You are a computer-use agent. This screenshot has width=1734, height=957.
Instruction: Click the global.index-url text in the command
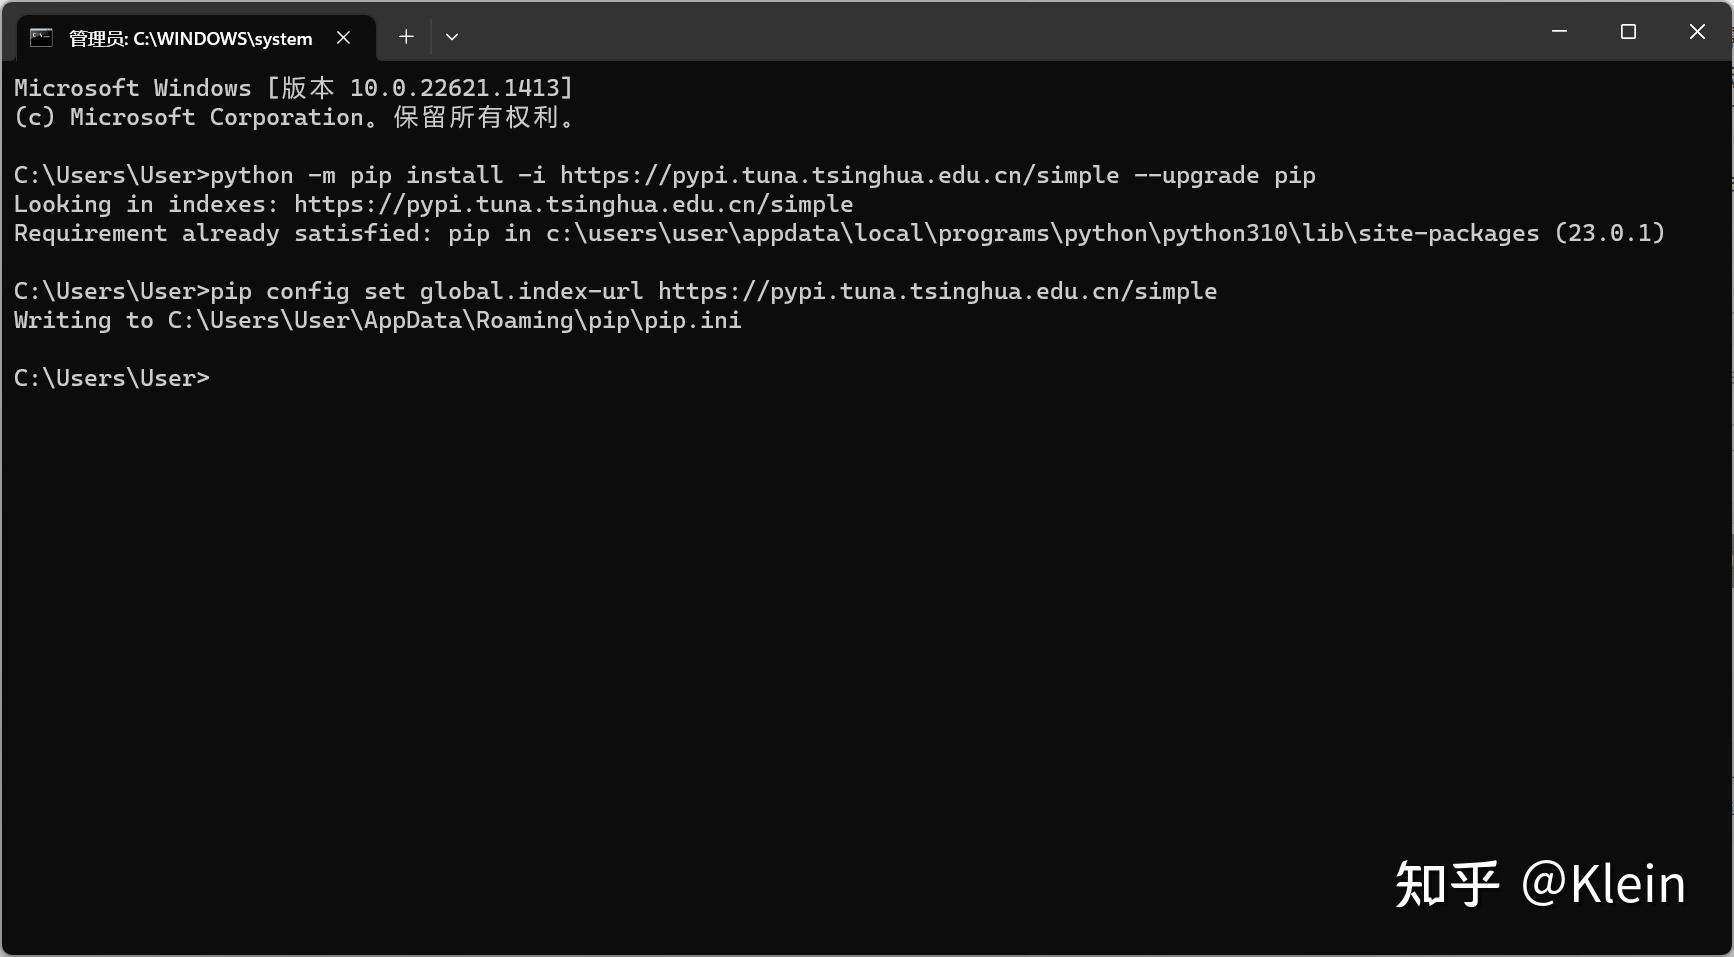click(530, 291)
